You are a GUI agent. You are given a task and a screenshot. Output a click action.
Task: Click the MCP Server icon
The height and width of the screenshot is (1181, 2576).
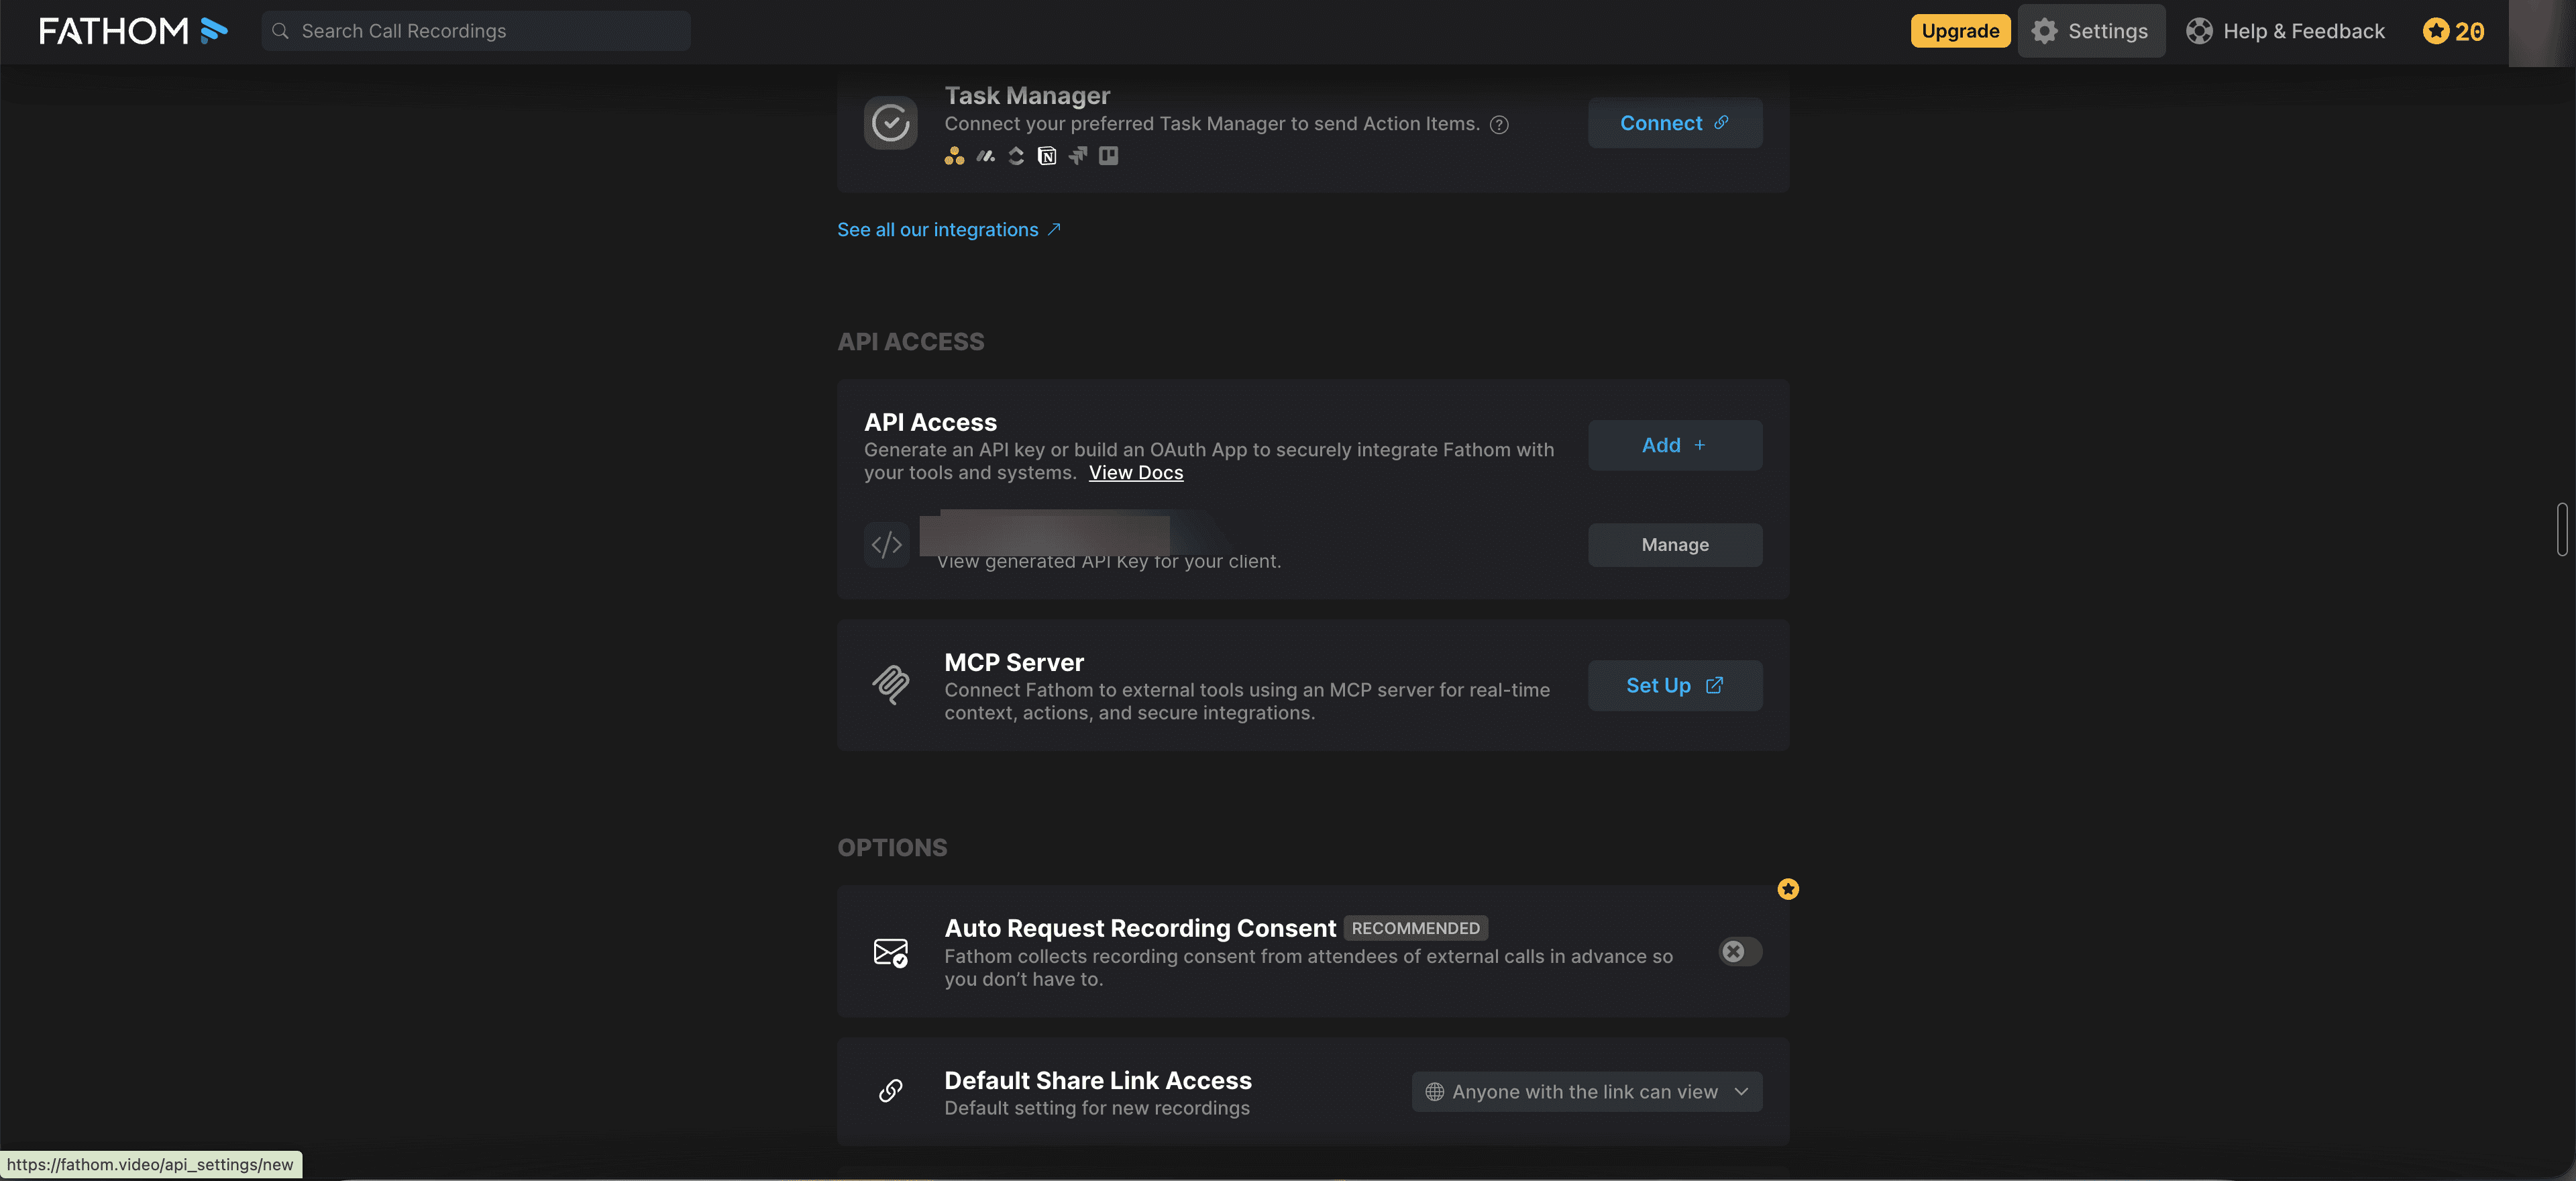point(890,685)
